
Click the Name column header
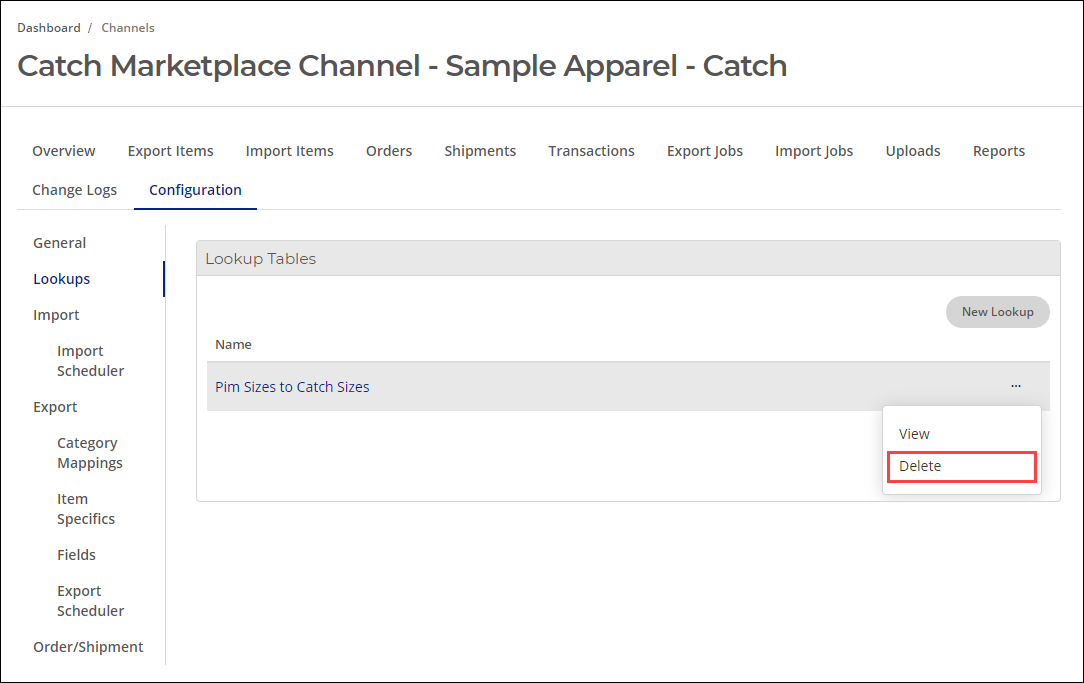233,344
